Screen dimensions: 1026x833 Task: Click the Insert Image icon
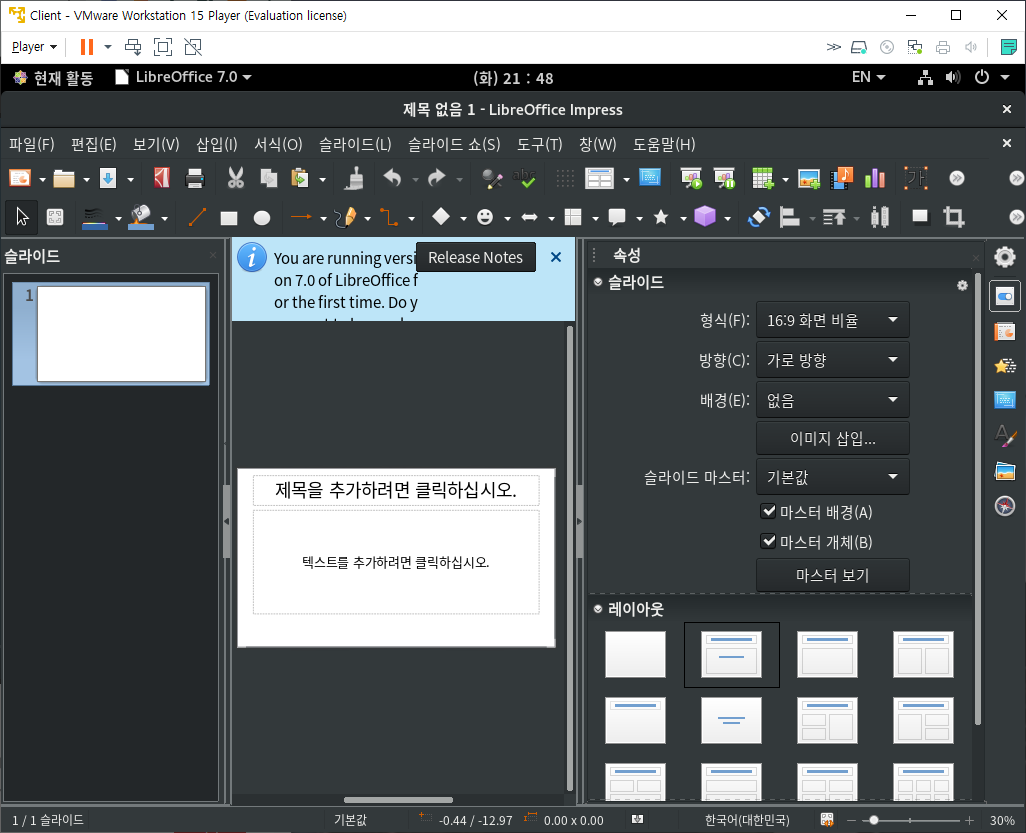809,178
